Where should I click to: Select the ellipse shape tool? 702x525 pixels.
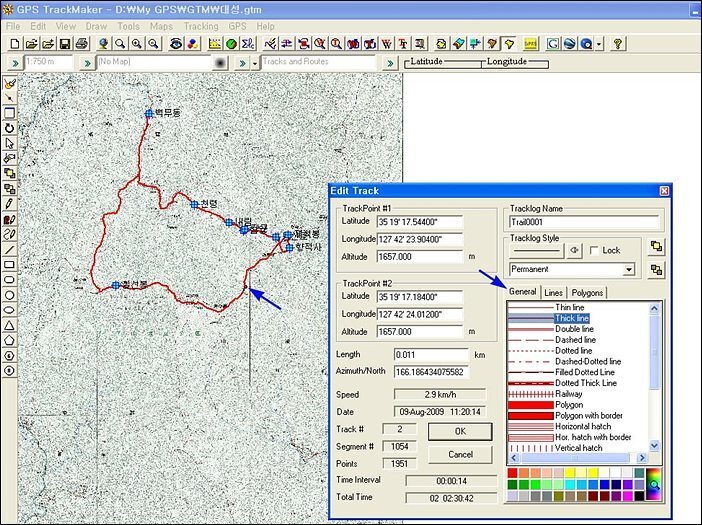point(9,310)
